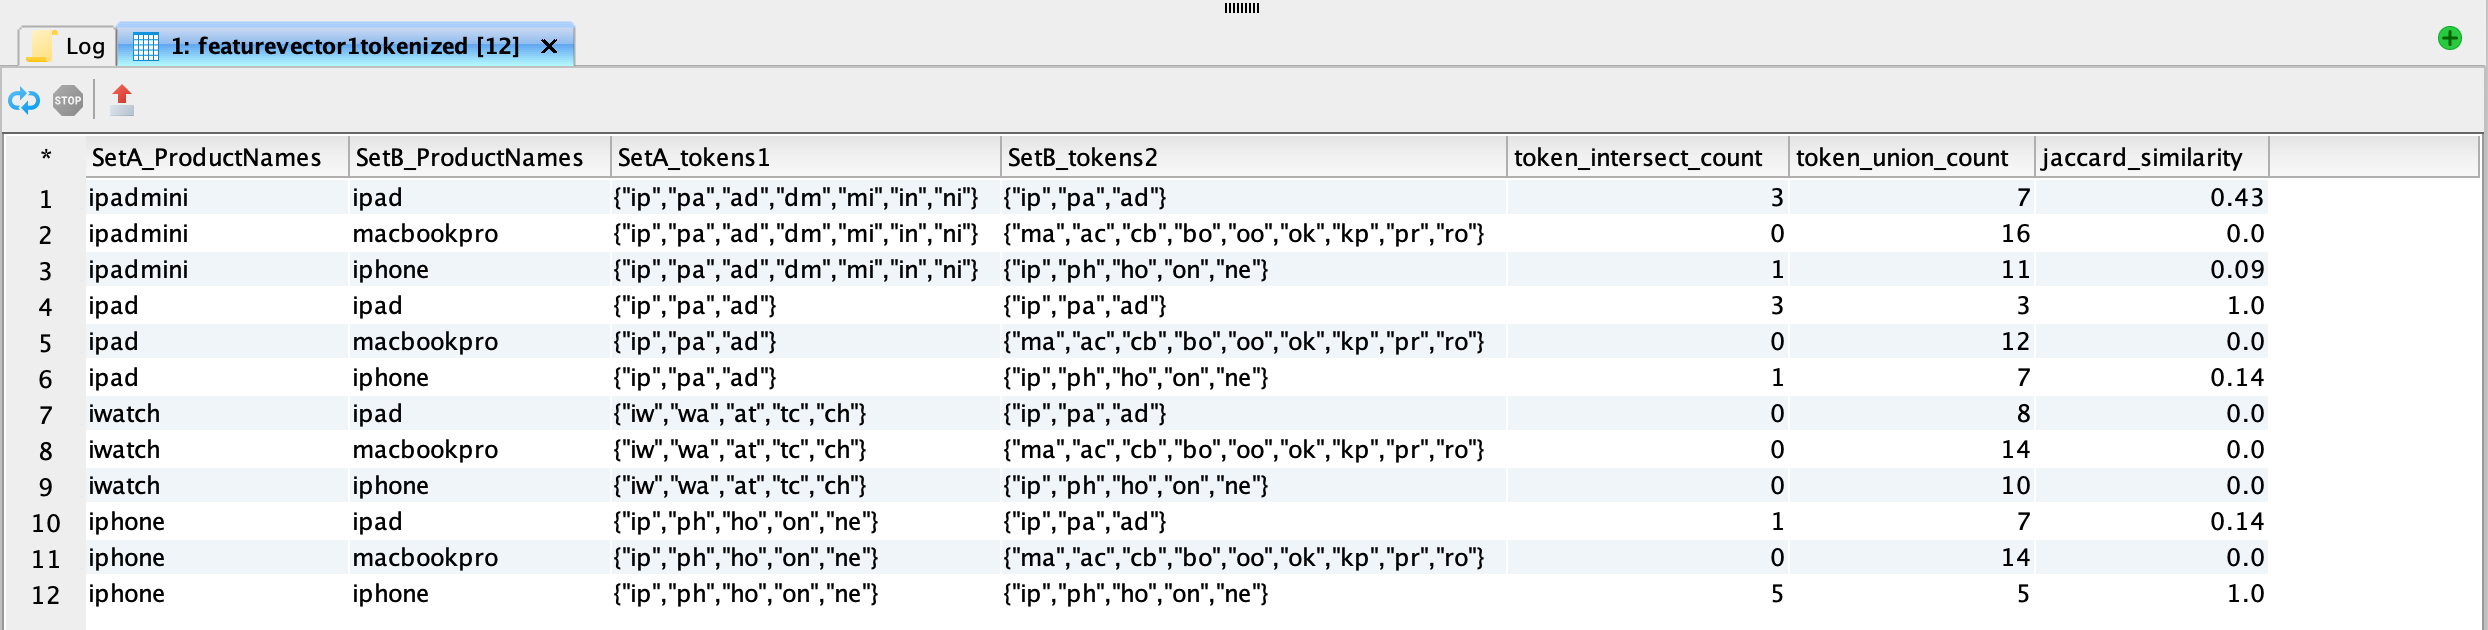
Task: Click the green plus add-tab icon
Action: [2449, 38]
